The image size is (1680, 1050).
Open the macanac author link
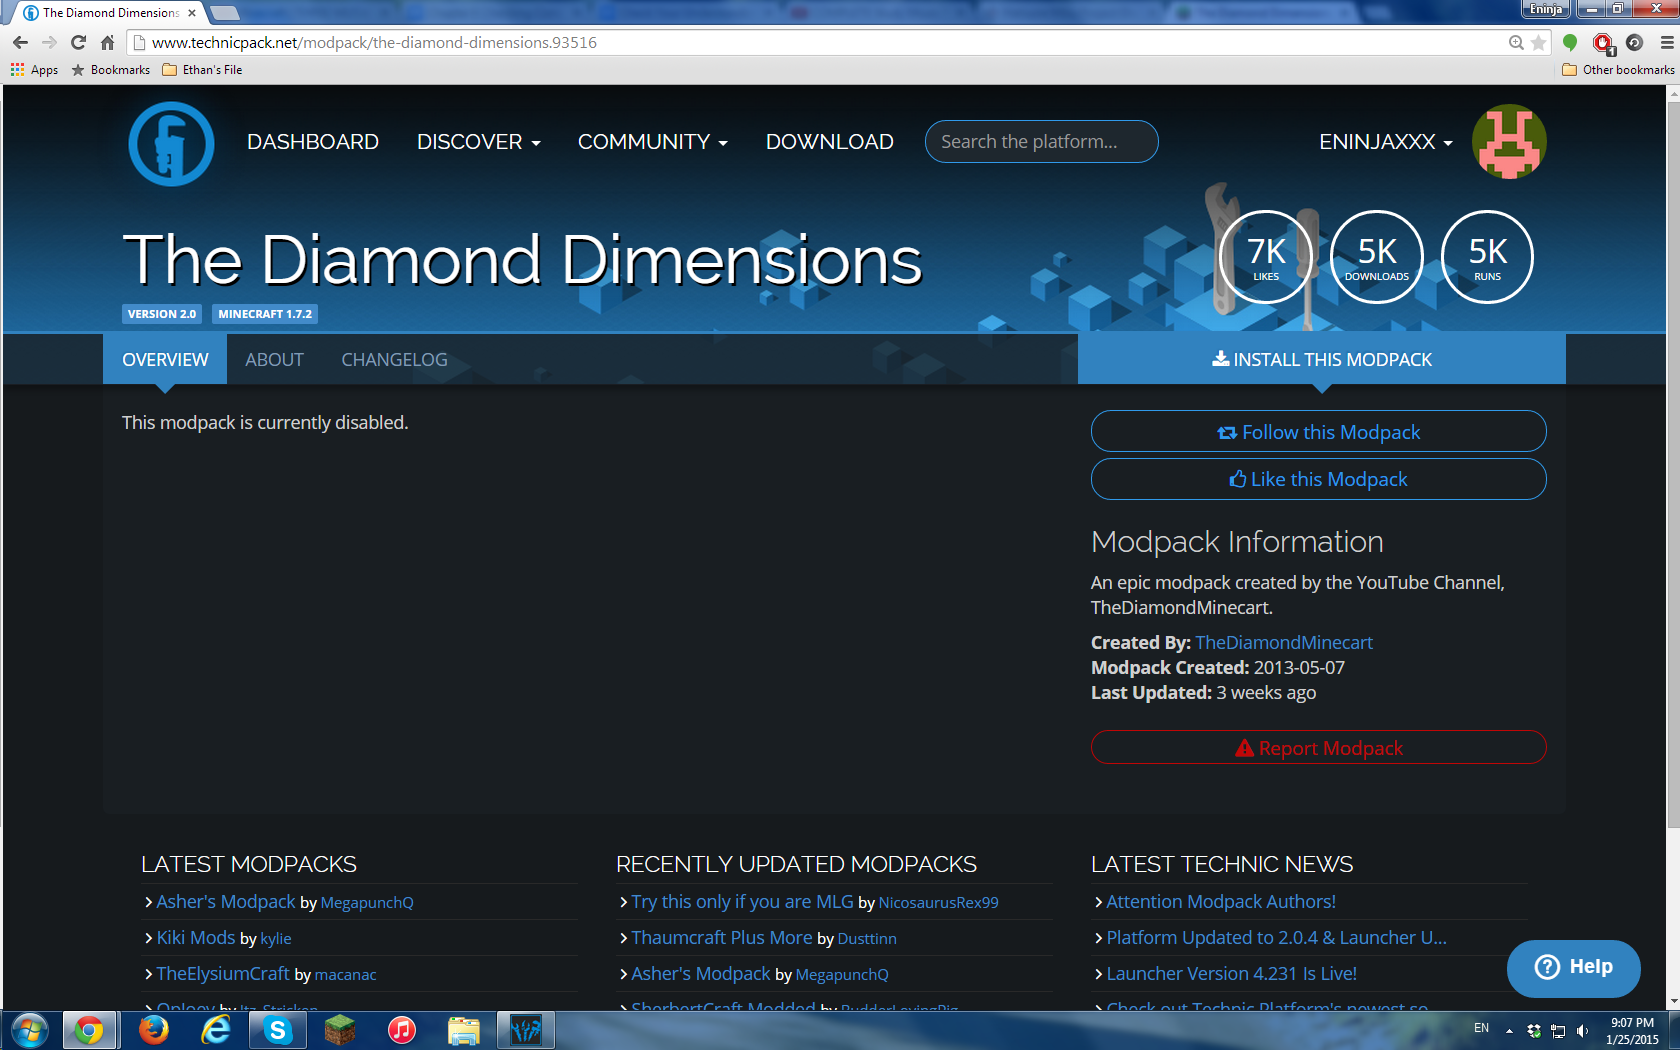point(345,975)
